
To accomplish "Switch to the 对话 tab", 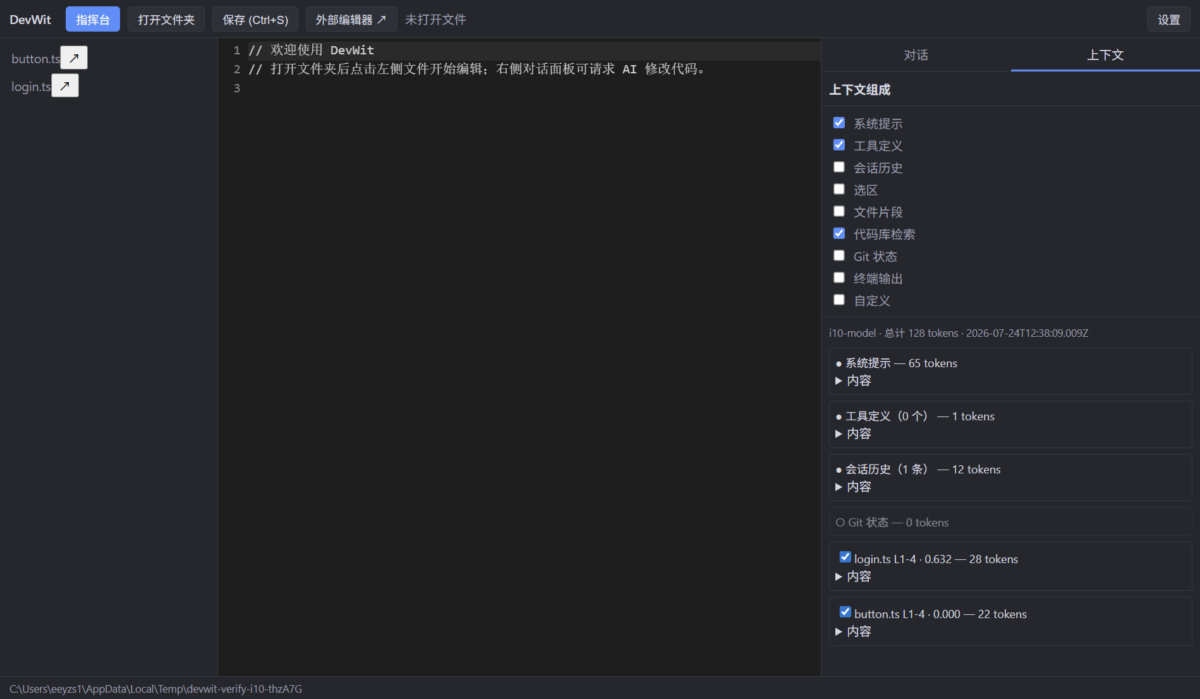I will point(916,55).
